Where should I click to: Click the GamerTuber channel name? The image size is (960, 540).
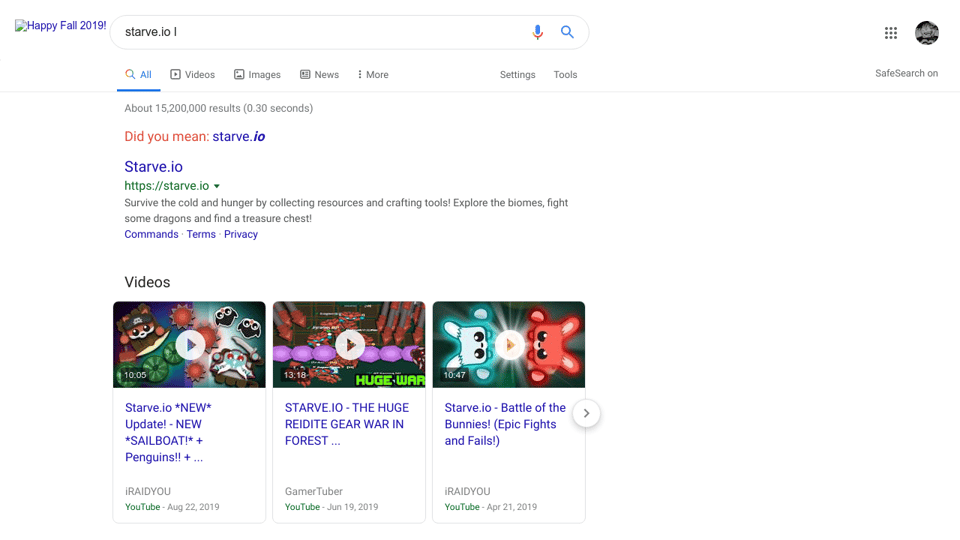click(x=313, y=492)
